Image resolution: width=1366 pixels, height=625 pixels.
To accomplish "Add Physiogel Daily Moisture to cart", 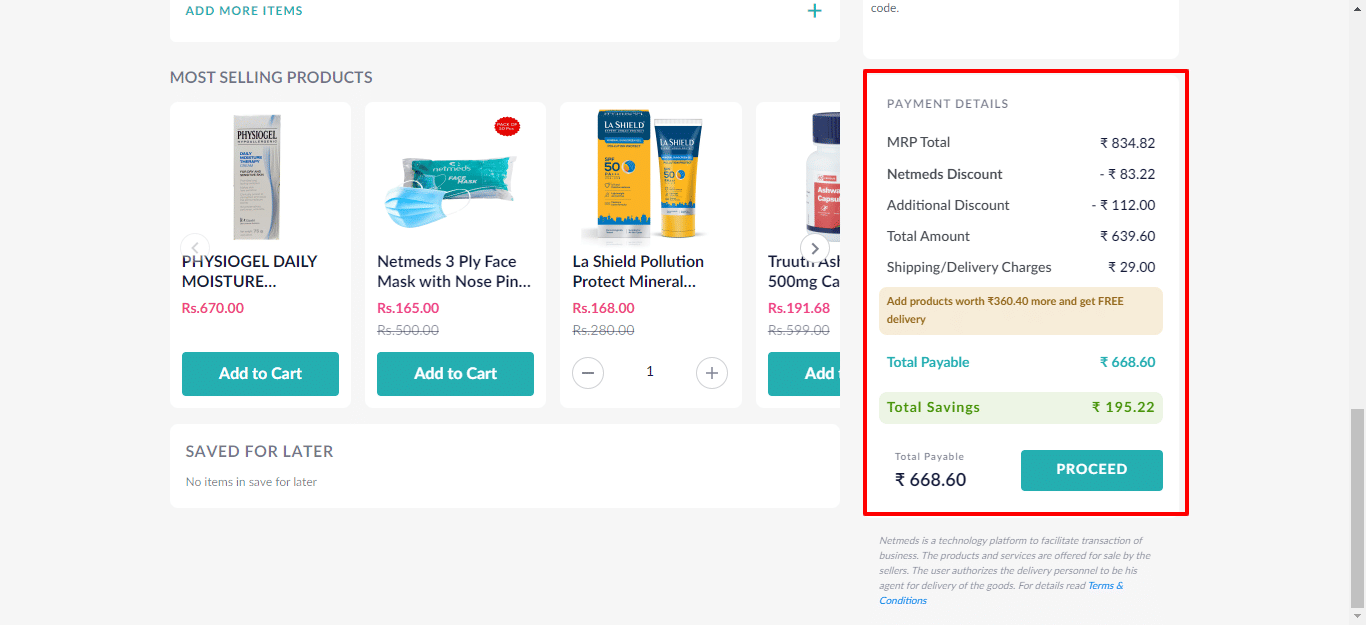I will coord(260,374).
